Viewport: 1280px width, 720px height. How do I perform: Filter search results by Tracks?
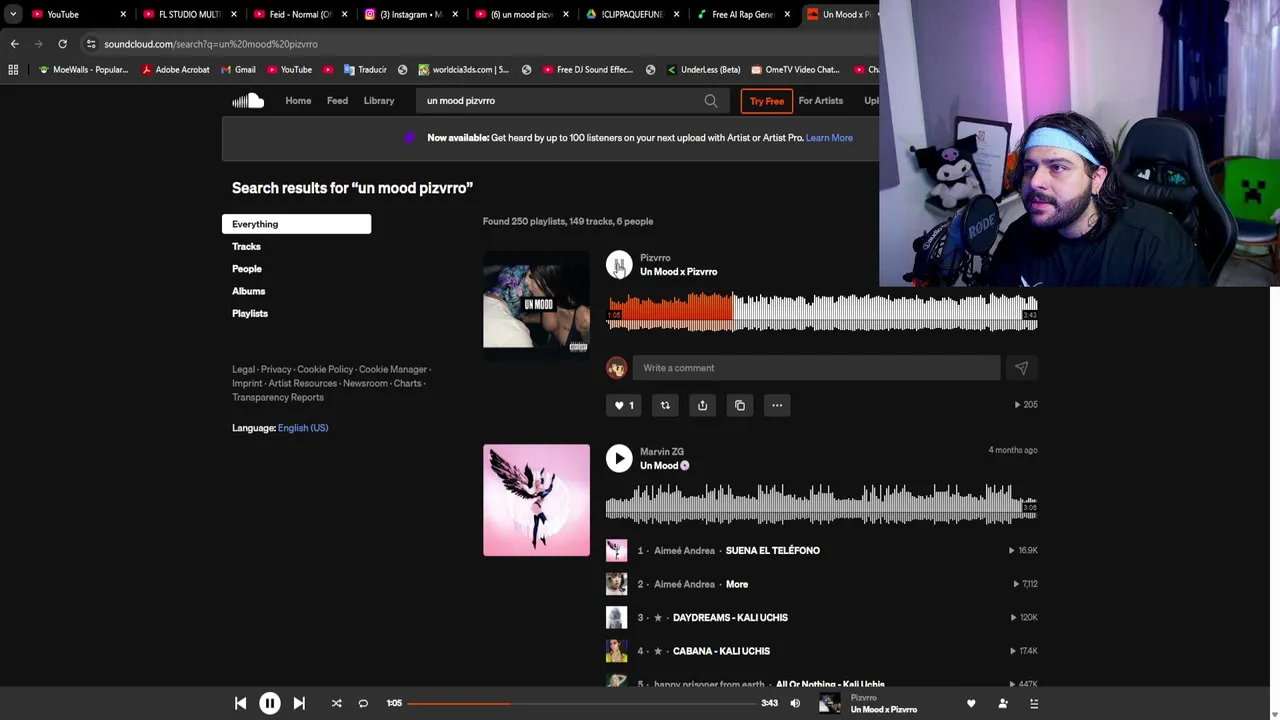(x=246, y=246)
